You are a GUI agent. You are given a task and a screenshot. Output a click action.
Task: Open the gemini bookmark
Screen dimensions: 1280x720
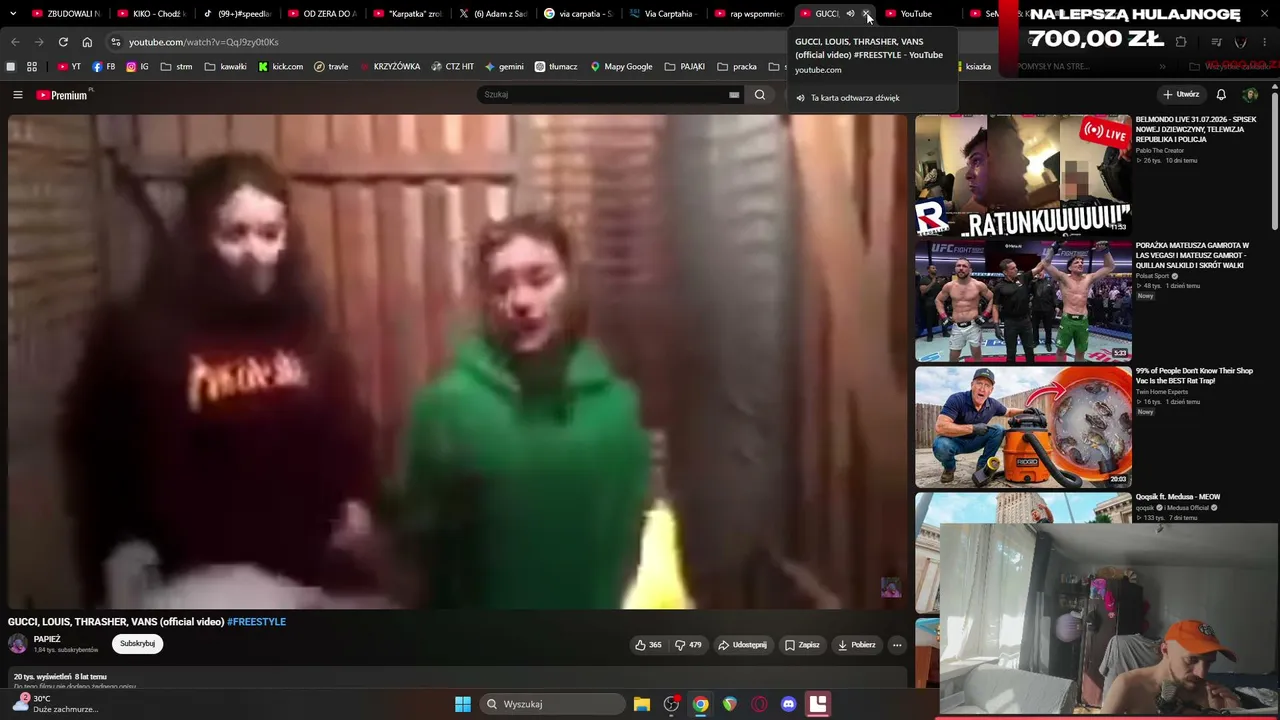point(504,67)
